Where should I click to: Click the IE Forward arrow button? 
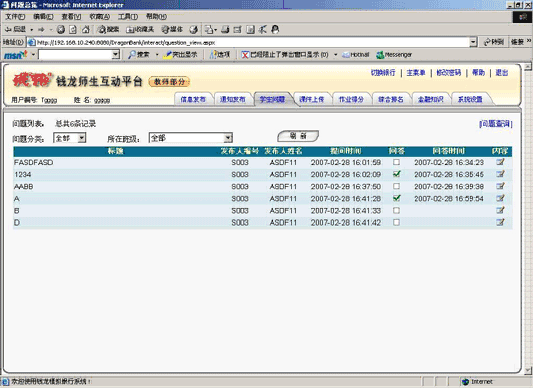click(x=41, y=30)
